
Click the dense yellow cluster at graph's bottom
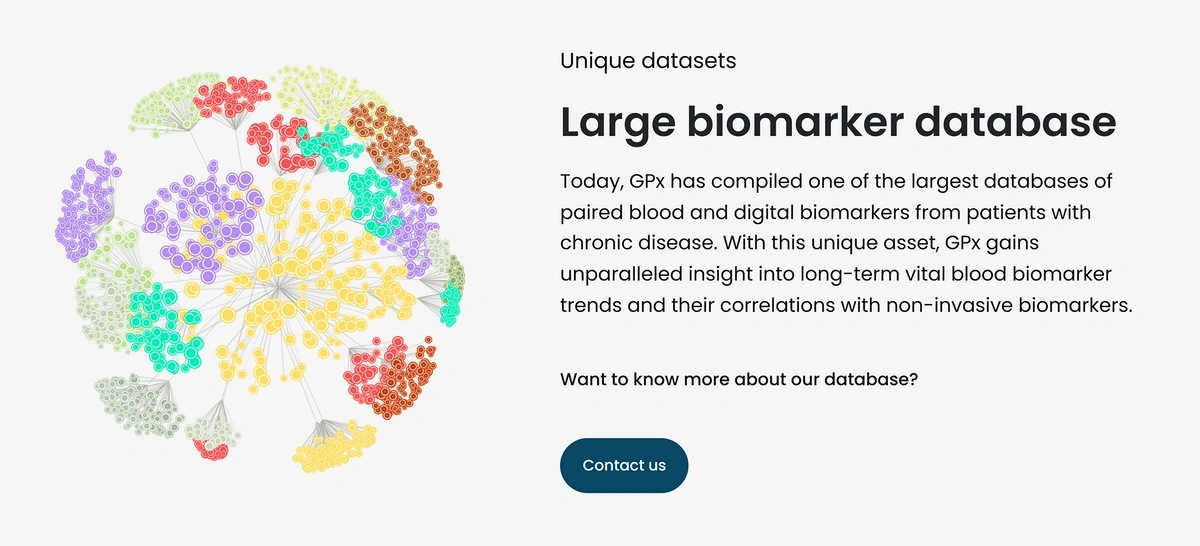pyautogui.click(x=333, y=445)
